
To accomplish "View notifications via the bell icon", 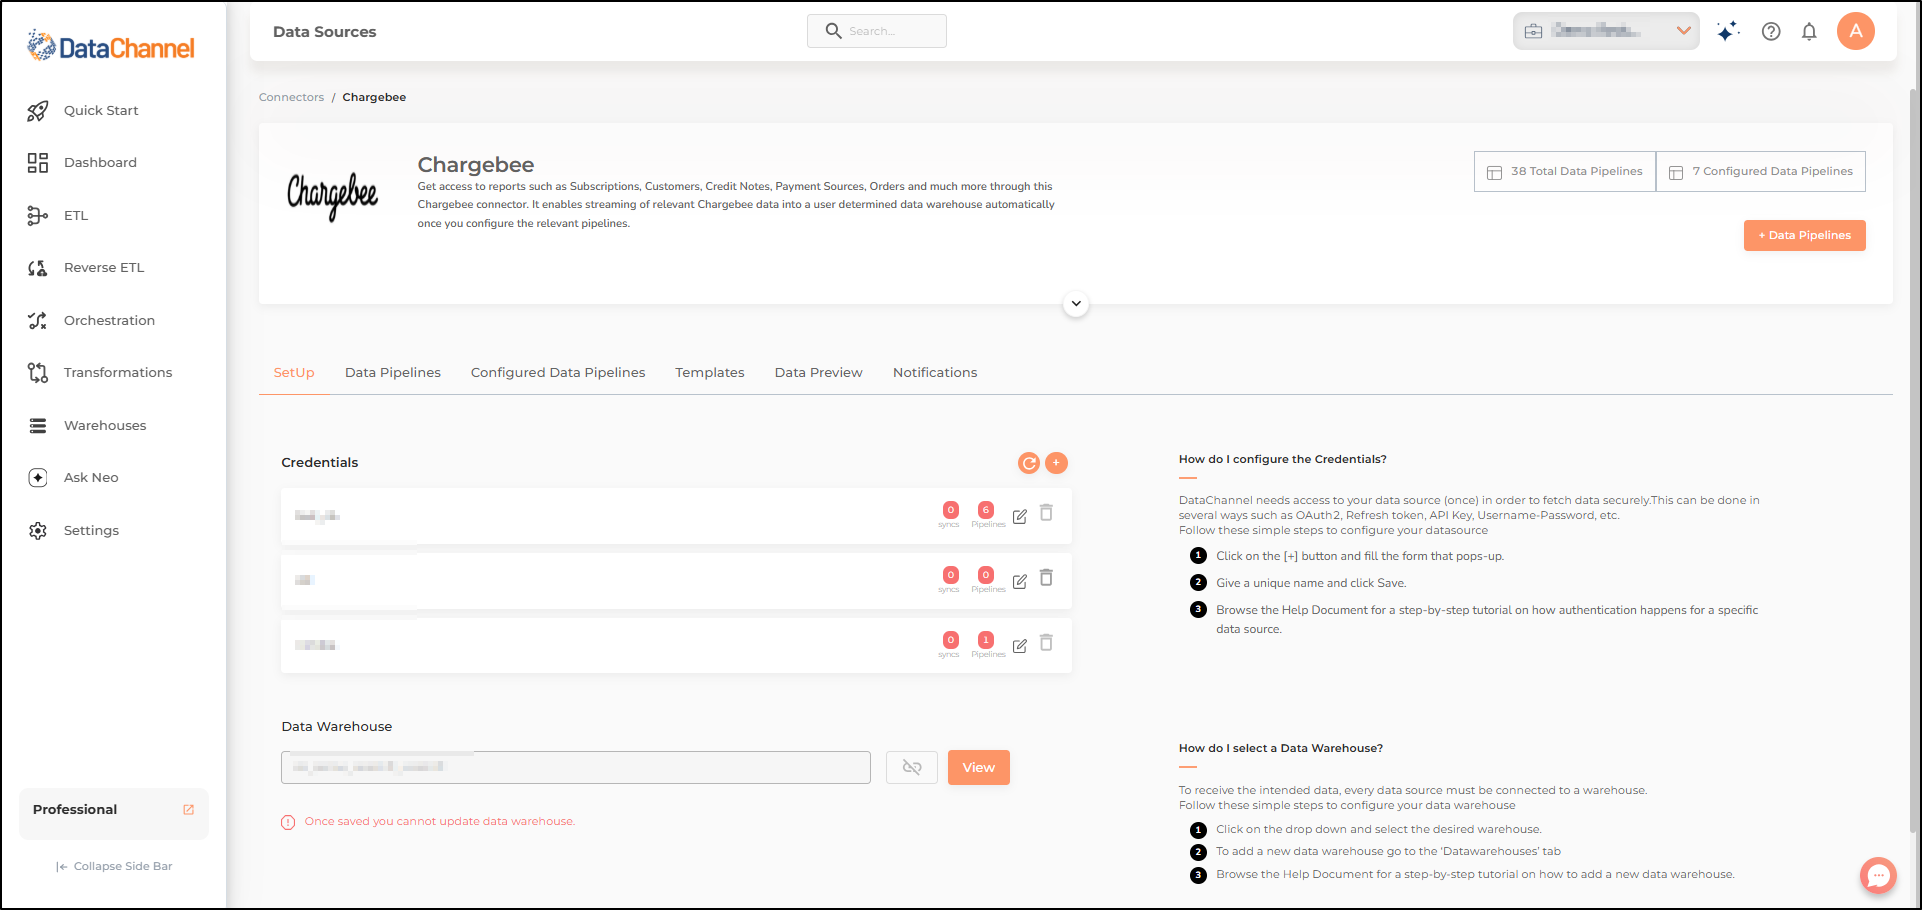I will pos(1809,31).
